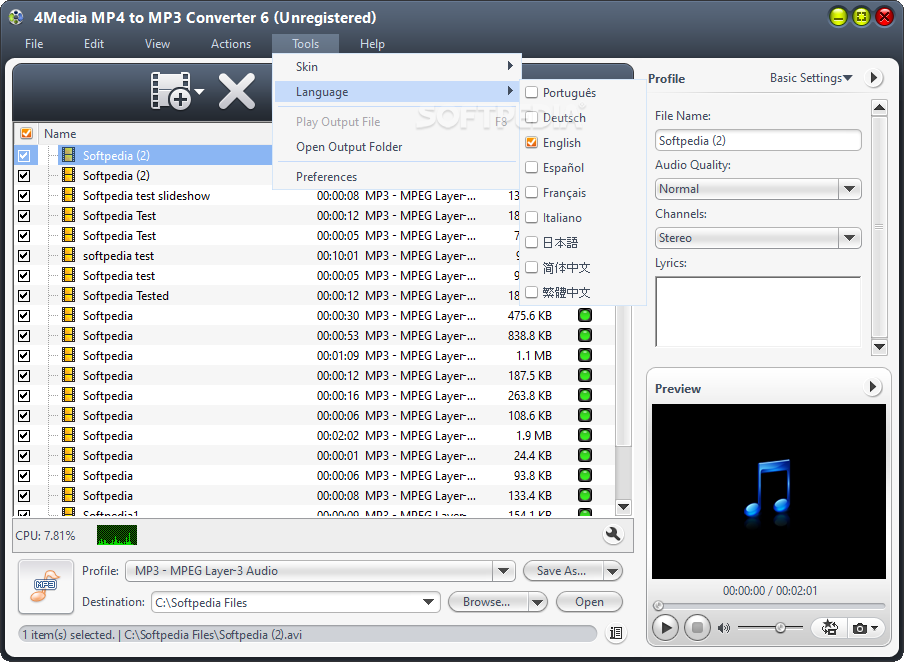Click the green status icon of 475.6 KB row
This screenshot has height=662, width=904.
coord(585,315)
